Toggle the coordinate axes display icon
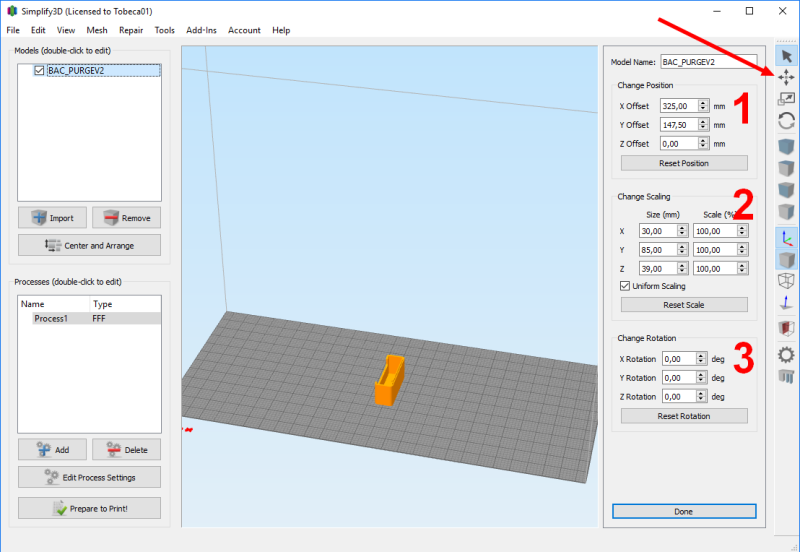The height and width of the screenshot is (552, 800). pyautogui.click(x=787, y=238)
